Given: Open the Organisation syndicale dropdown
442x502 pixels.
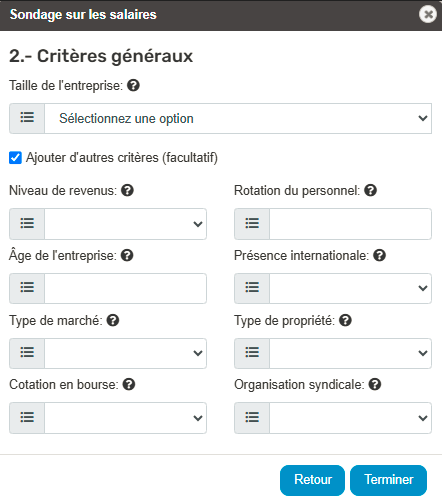Looking at the screenshot, I should pyautogui.click(x=350, y=418).
